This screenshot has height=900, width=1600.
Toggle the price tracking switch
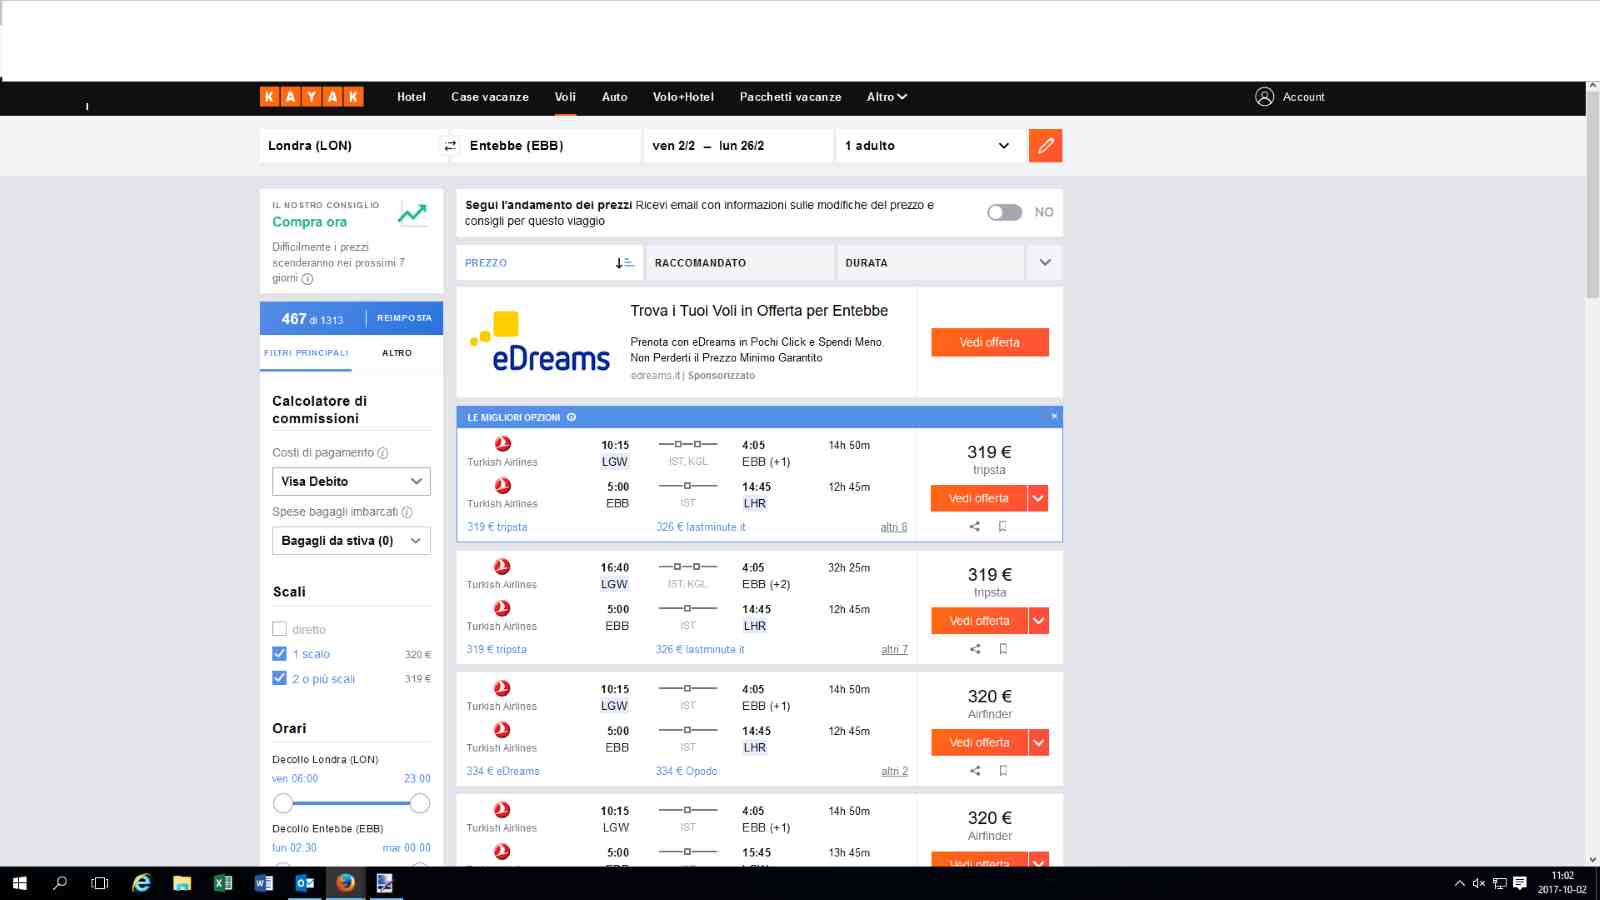click(x=1005, y=212)
